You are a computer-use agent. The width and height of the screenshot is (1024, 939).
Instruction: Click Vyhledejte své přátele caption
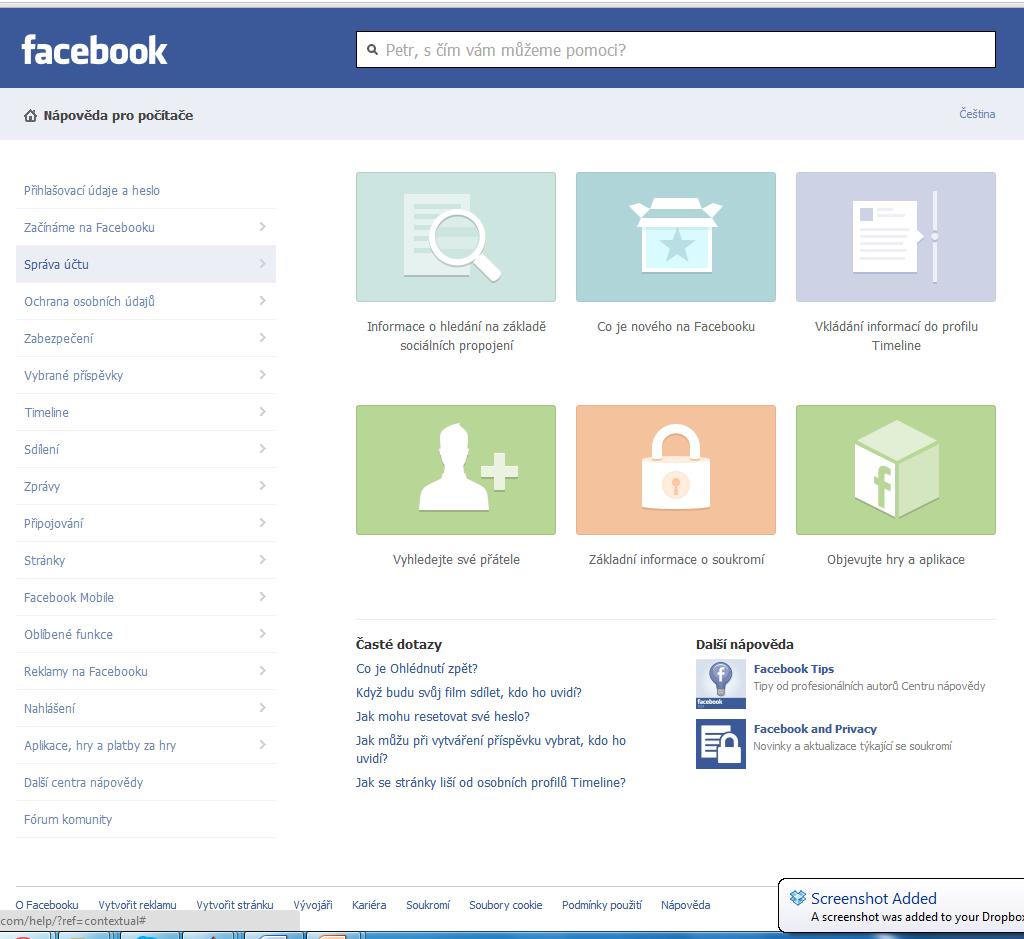[456, 560]
